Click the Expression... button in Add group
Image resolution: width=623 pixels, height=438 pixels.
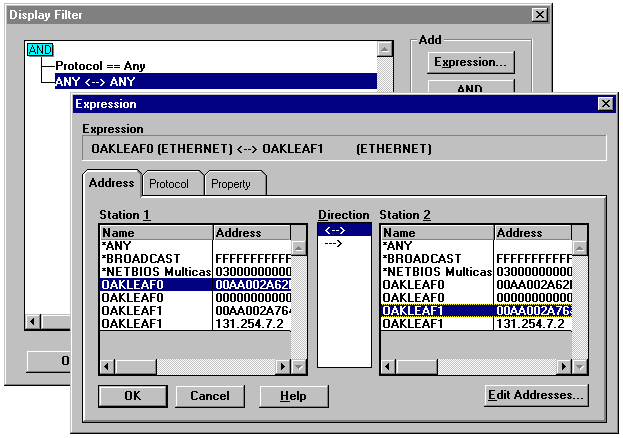[470, 62]
